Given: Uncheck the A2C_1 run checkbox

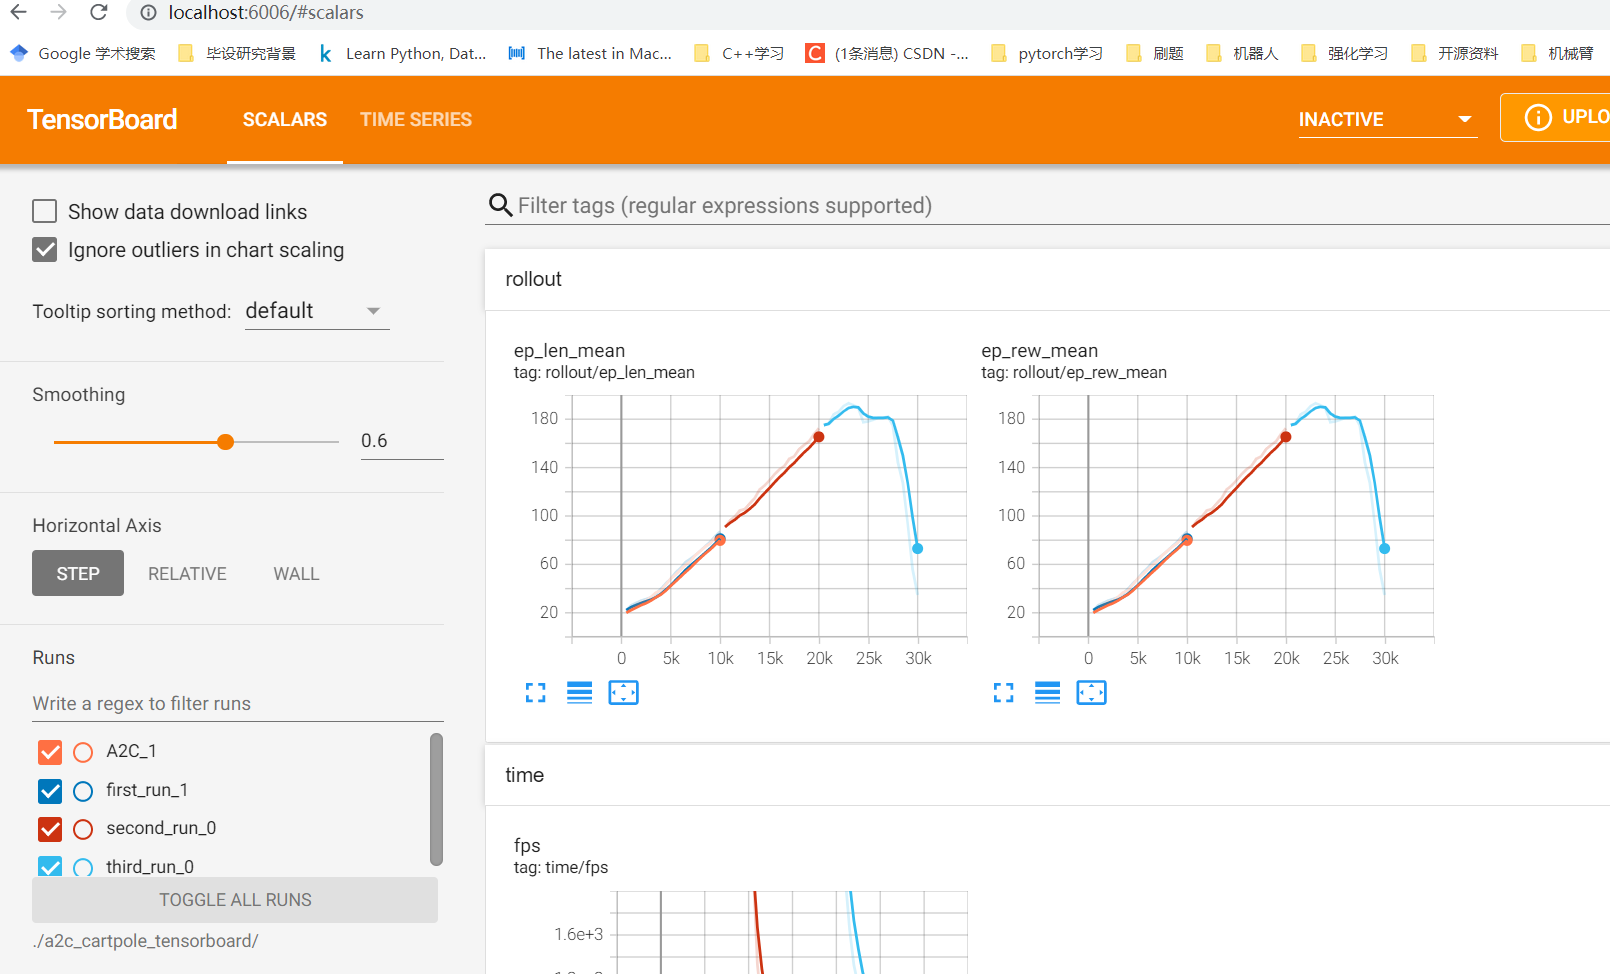Looking at the screenshot, I should point(50,752).
